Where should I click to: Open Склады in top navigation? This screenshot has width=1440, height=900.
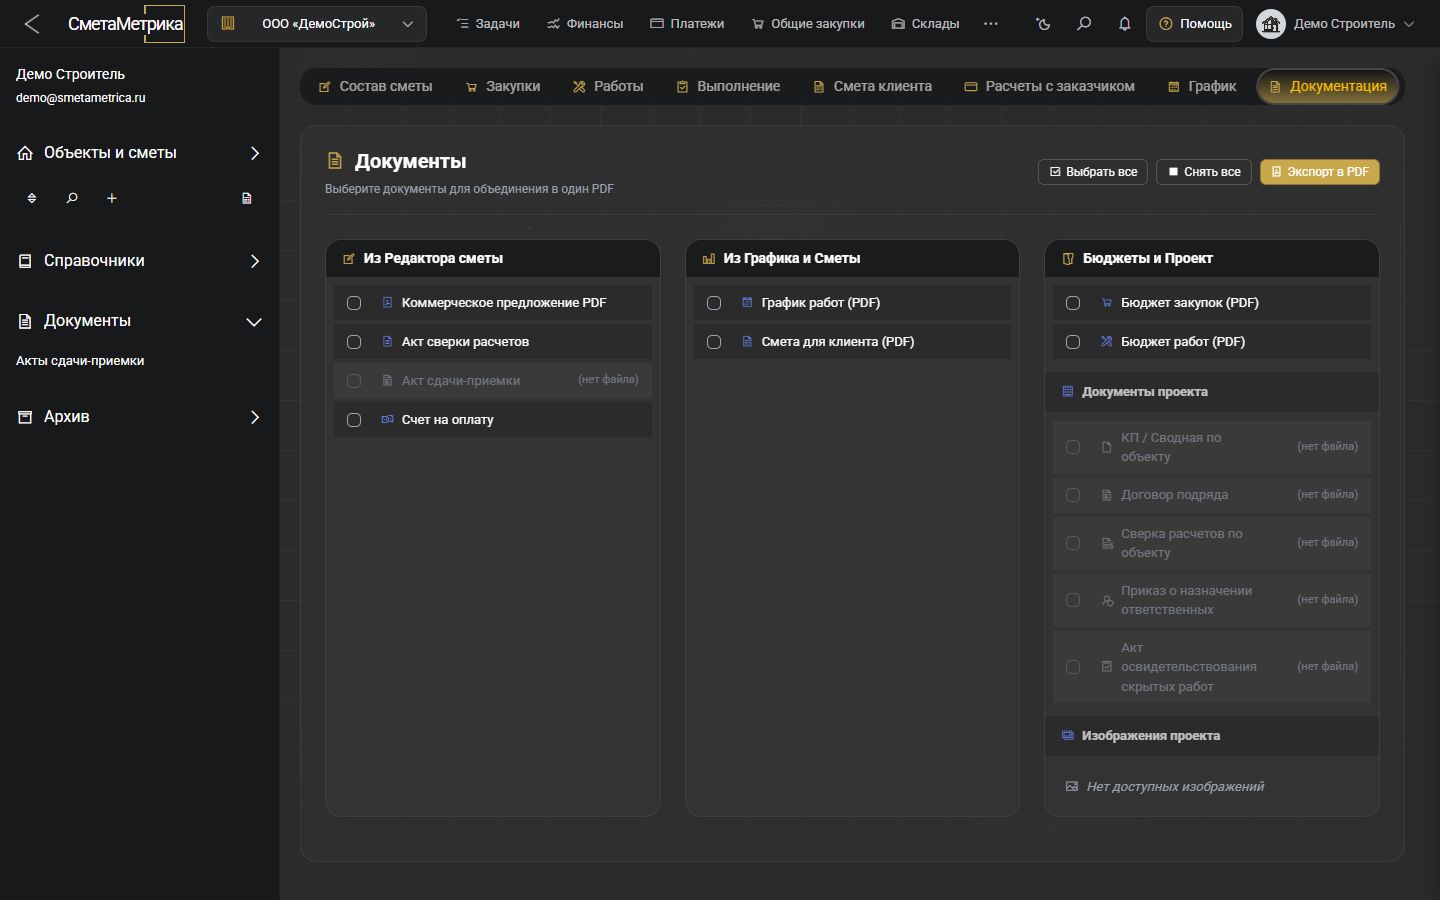[925, 24]
